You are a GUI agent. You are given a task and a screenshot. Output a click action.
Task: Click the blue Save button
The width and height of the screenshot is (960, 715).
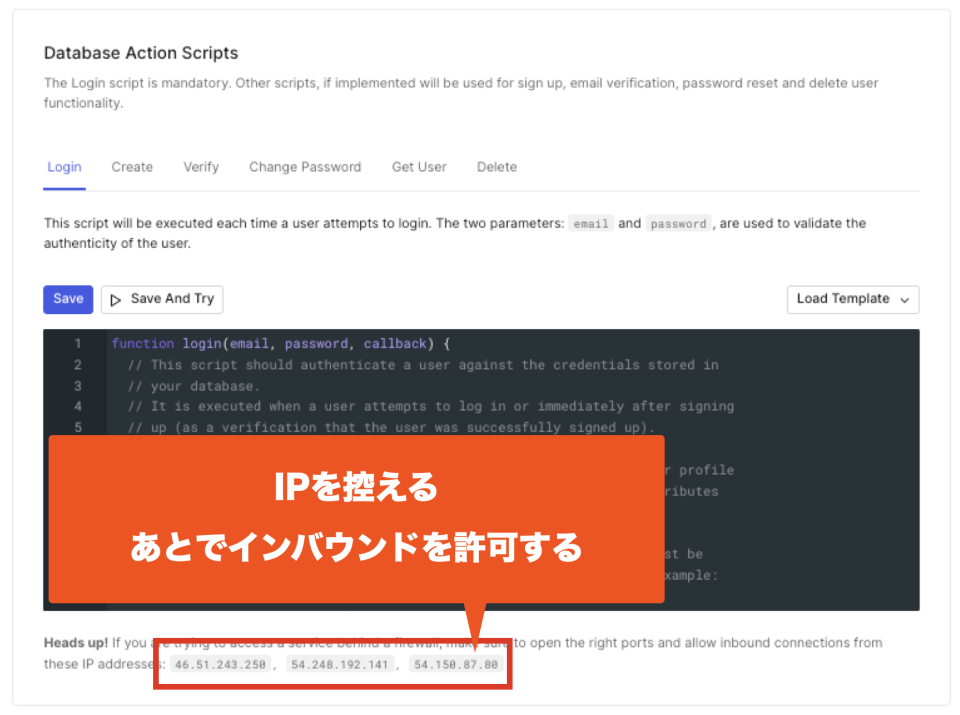(x=67, y=299)
